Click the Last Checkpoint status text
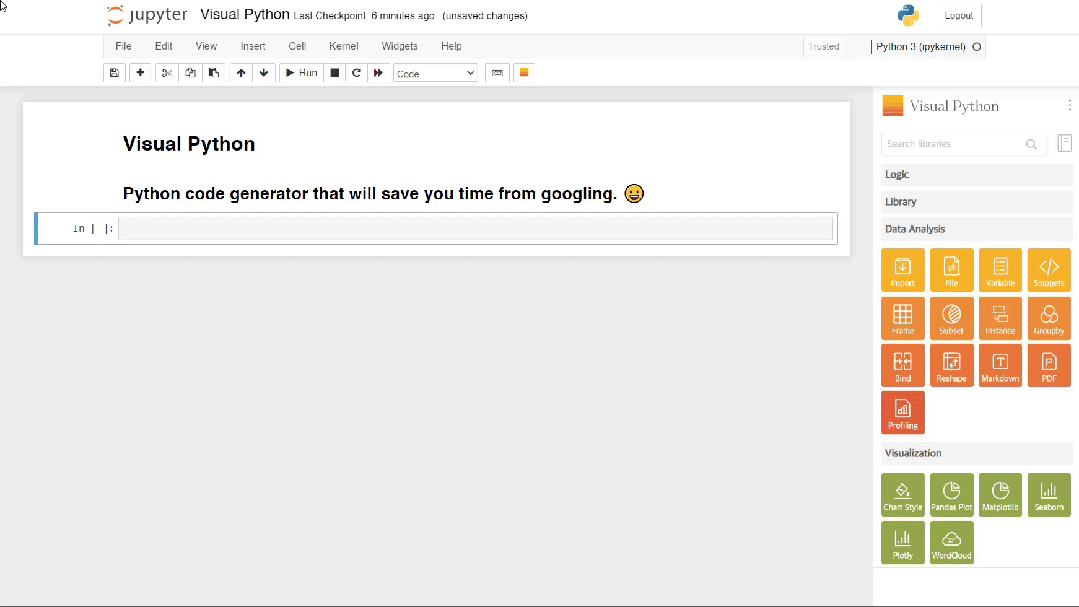Image resolution: width=1079 pixels, height=607 pixels. [364, 16]
